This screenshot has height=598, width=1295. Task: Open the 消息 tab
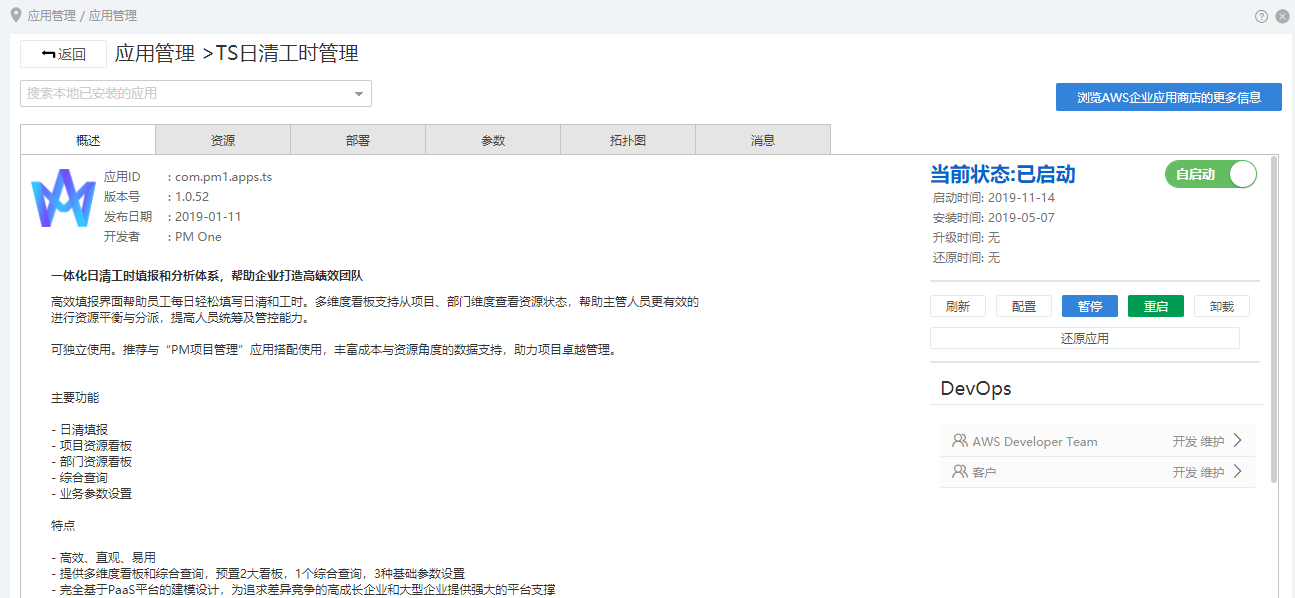point(763,140)
